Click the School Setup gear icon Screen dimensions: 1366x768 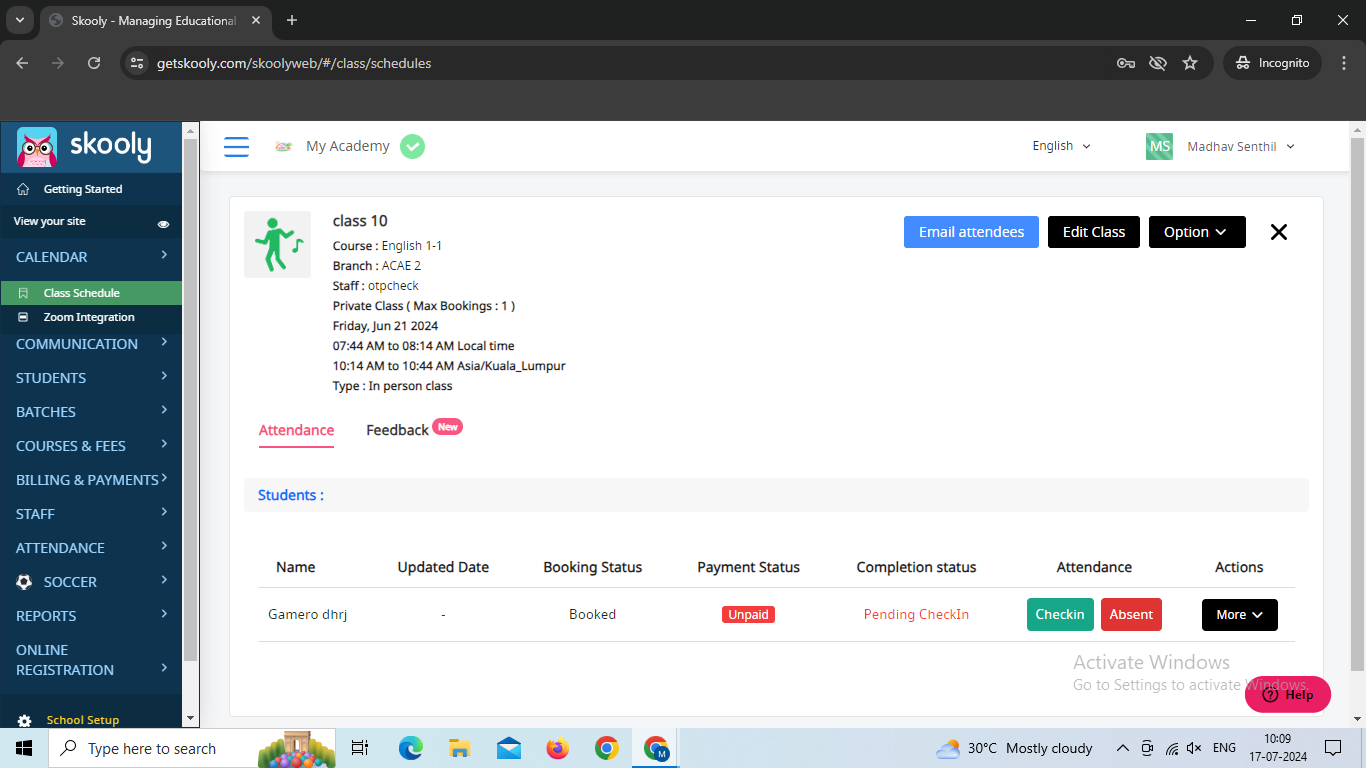(24, 721)
